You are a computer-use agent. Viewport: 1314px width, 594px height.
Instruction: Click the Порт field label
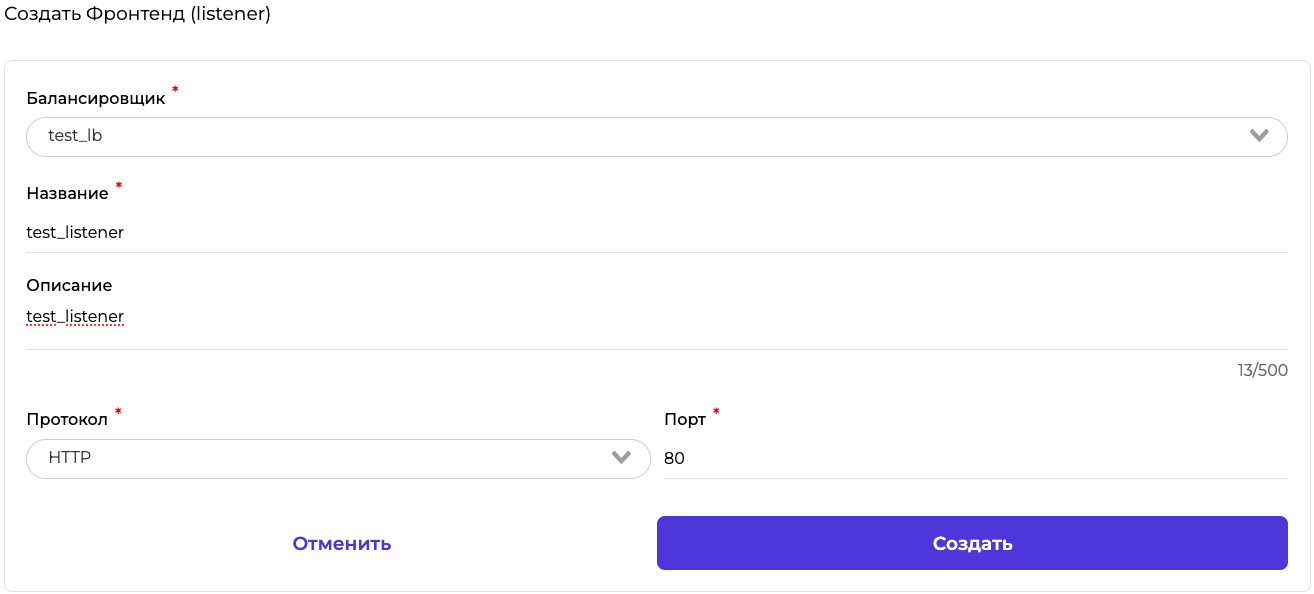(685, 419)
